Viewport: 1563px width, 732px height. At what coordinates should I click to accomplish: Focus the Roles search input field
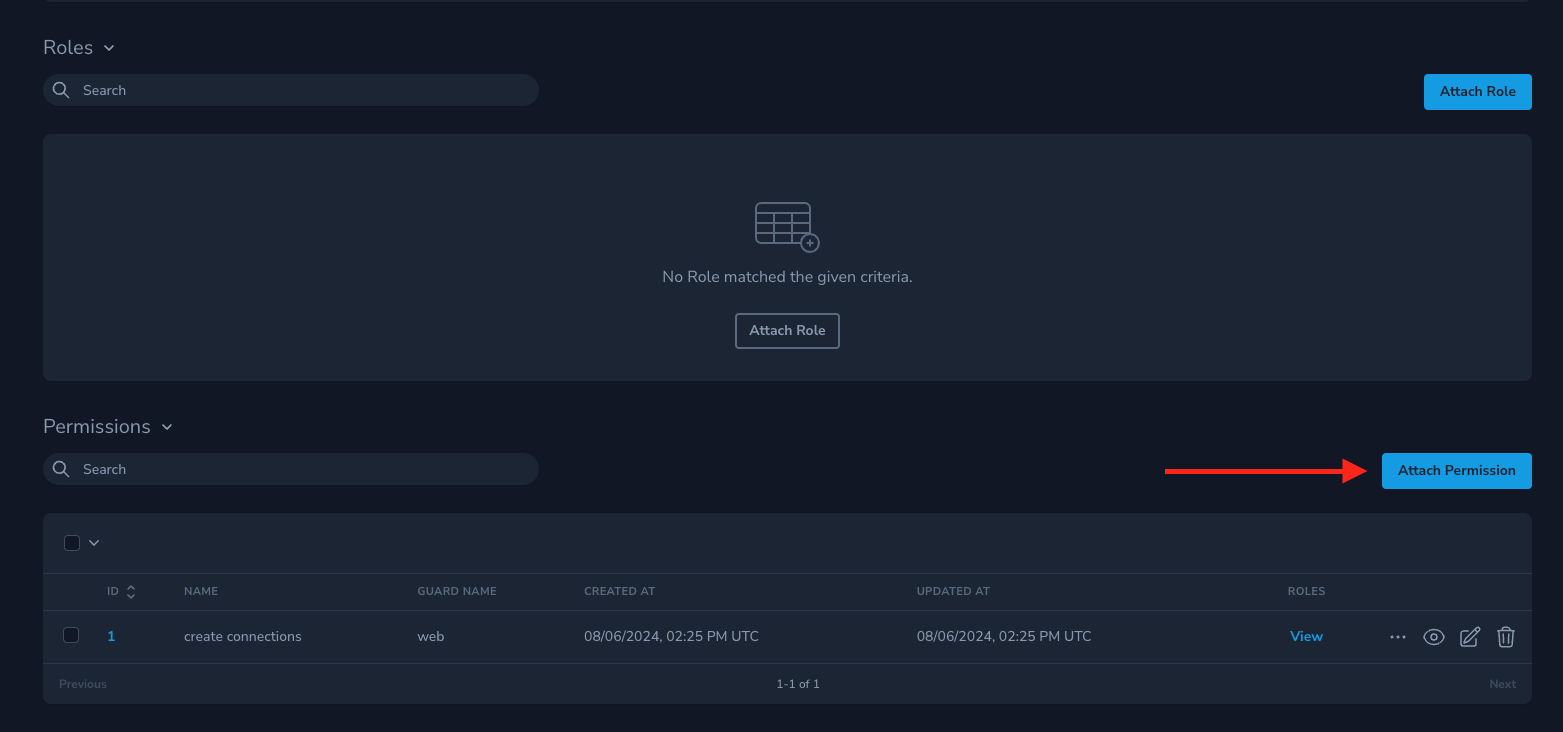coord(300,90)
